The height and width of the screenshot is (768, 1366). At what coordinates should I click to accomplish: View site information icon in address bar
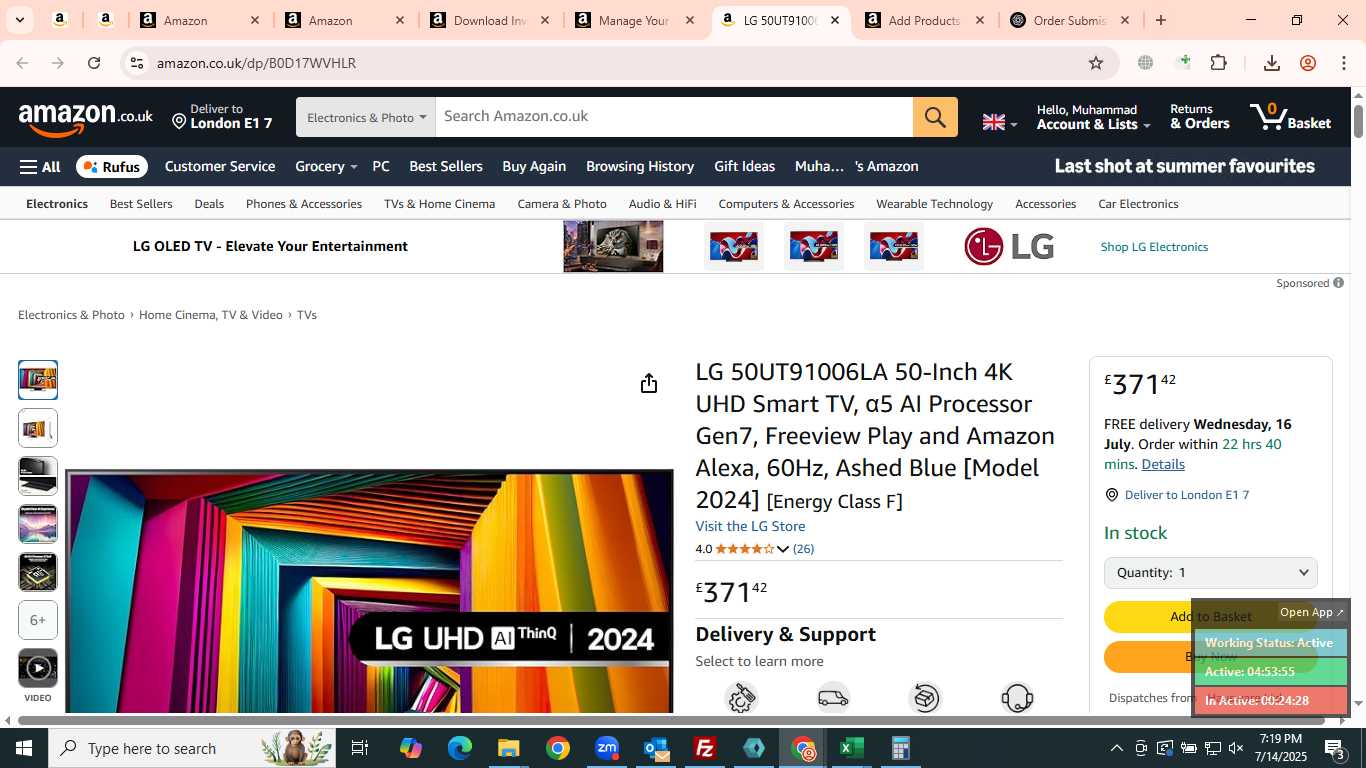(x=137, y=63)
